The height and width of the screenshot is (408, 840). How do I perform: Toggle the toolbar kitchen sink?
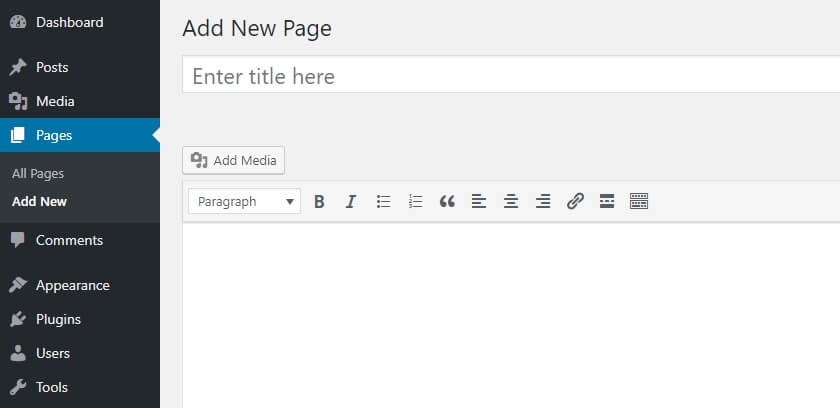point(639,201)
